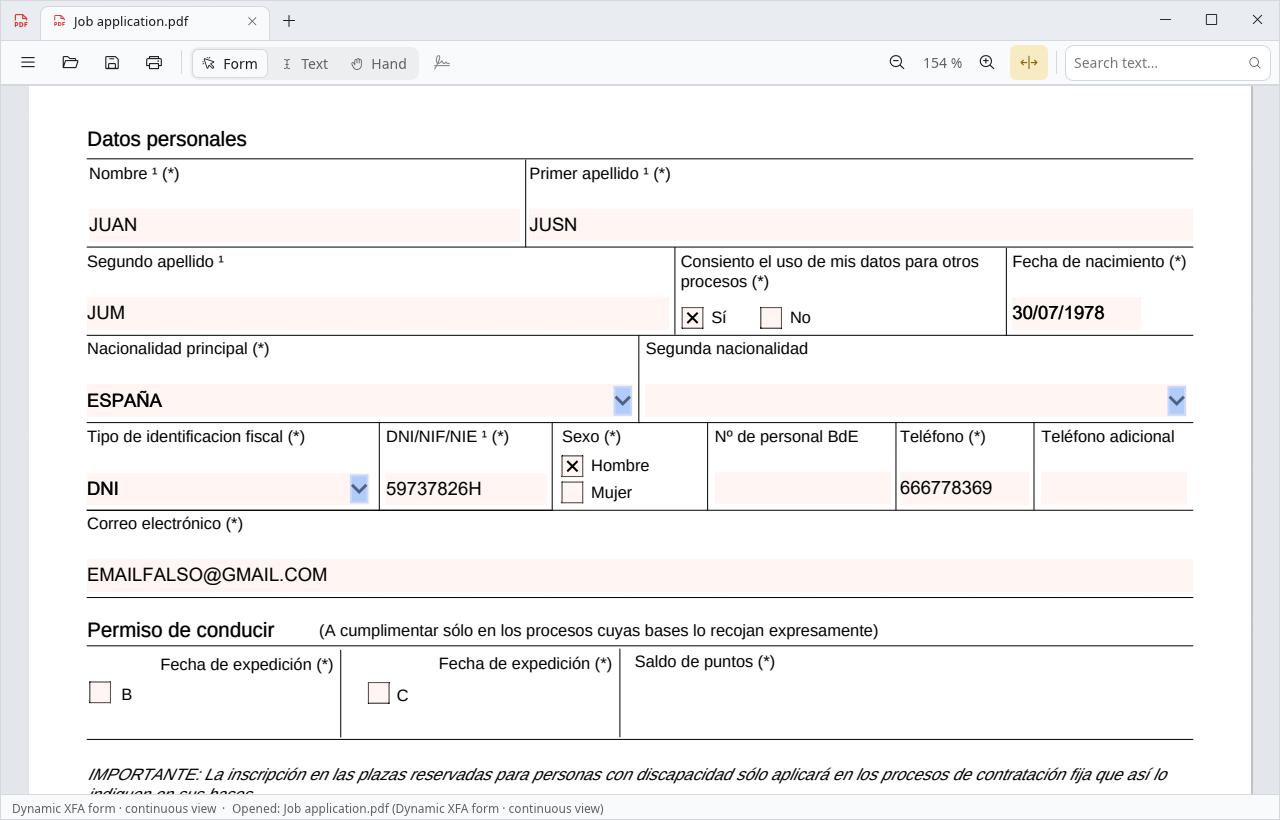This screenshot has width=1280, height=820.
Task: Switch to Text selection mode
Action: point(305,64)
